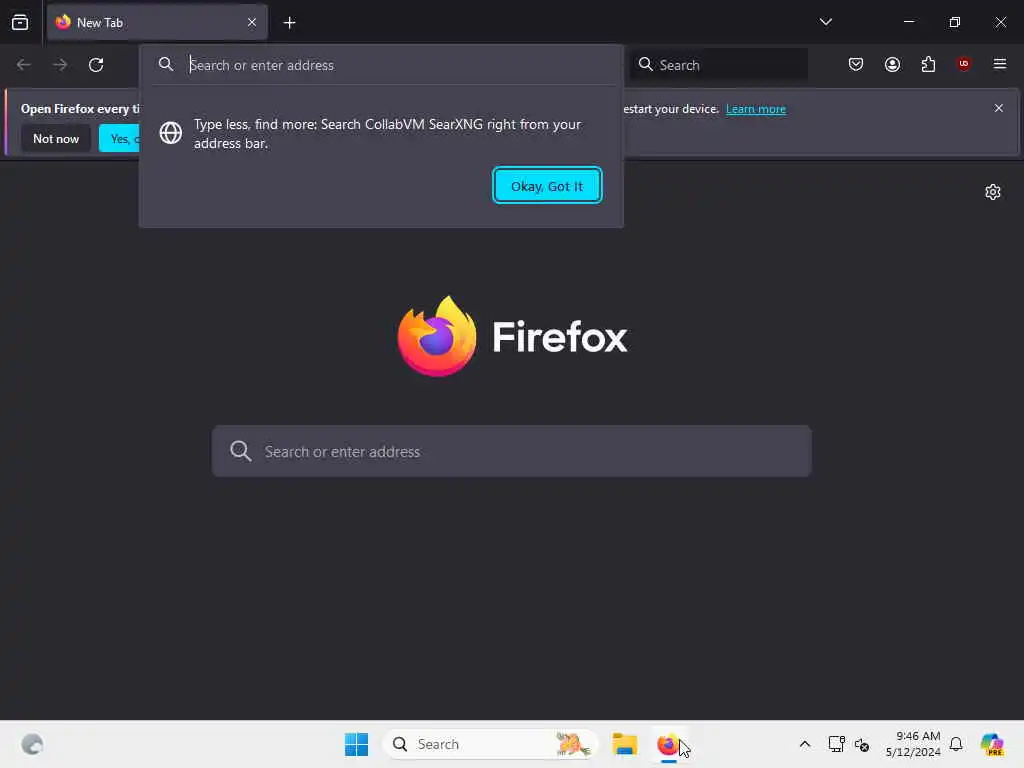
Task: Open uBlock Origin extension icon
Action: click(x=963, y=63)
